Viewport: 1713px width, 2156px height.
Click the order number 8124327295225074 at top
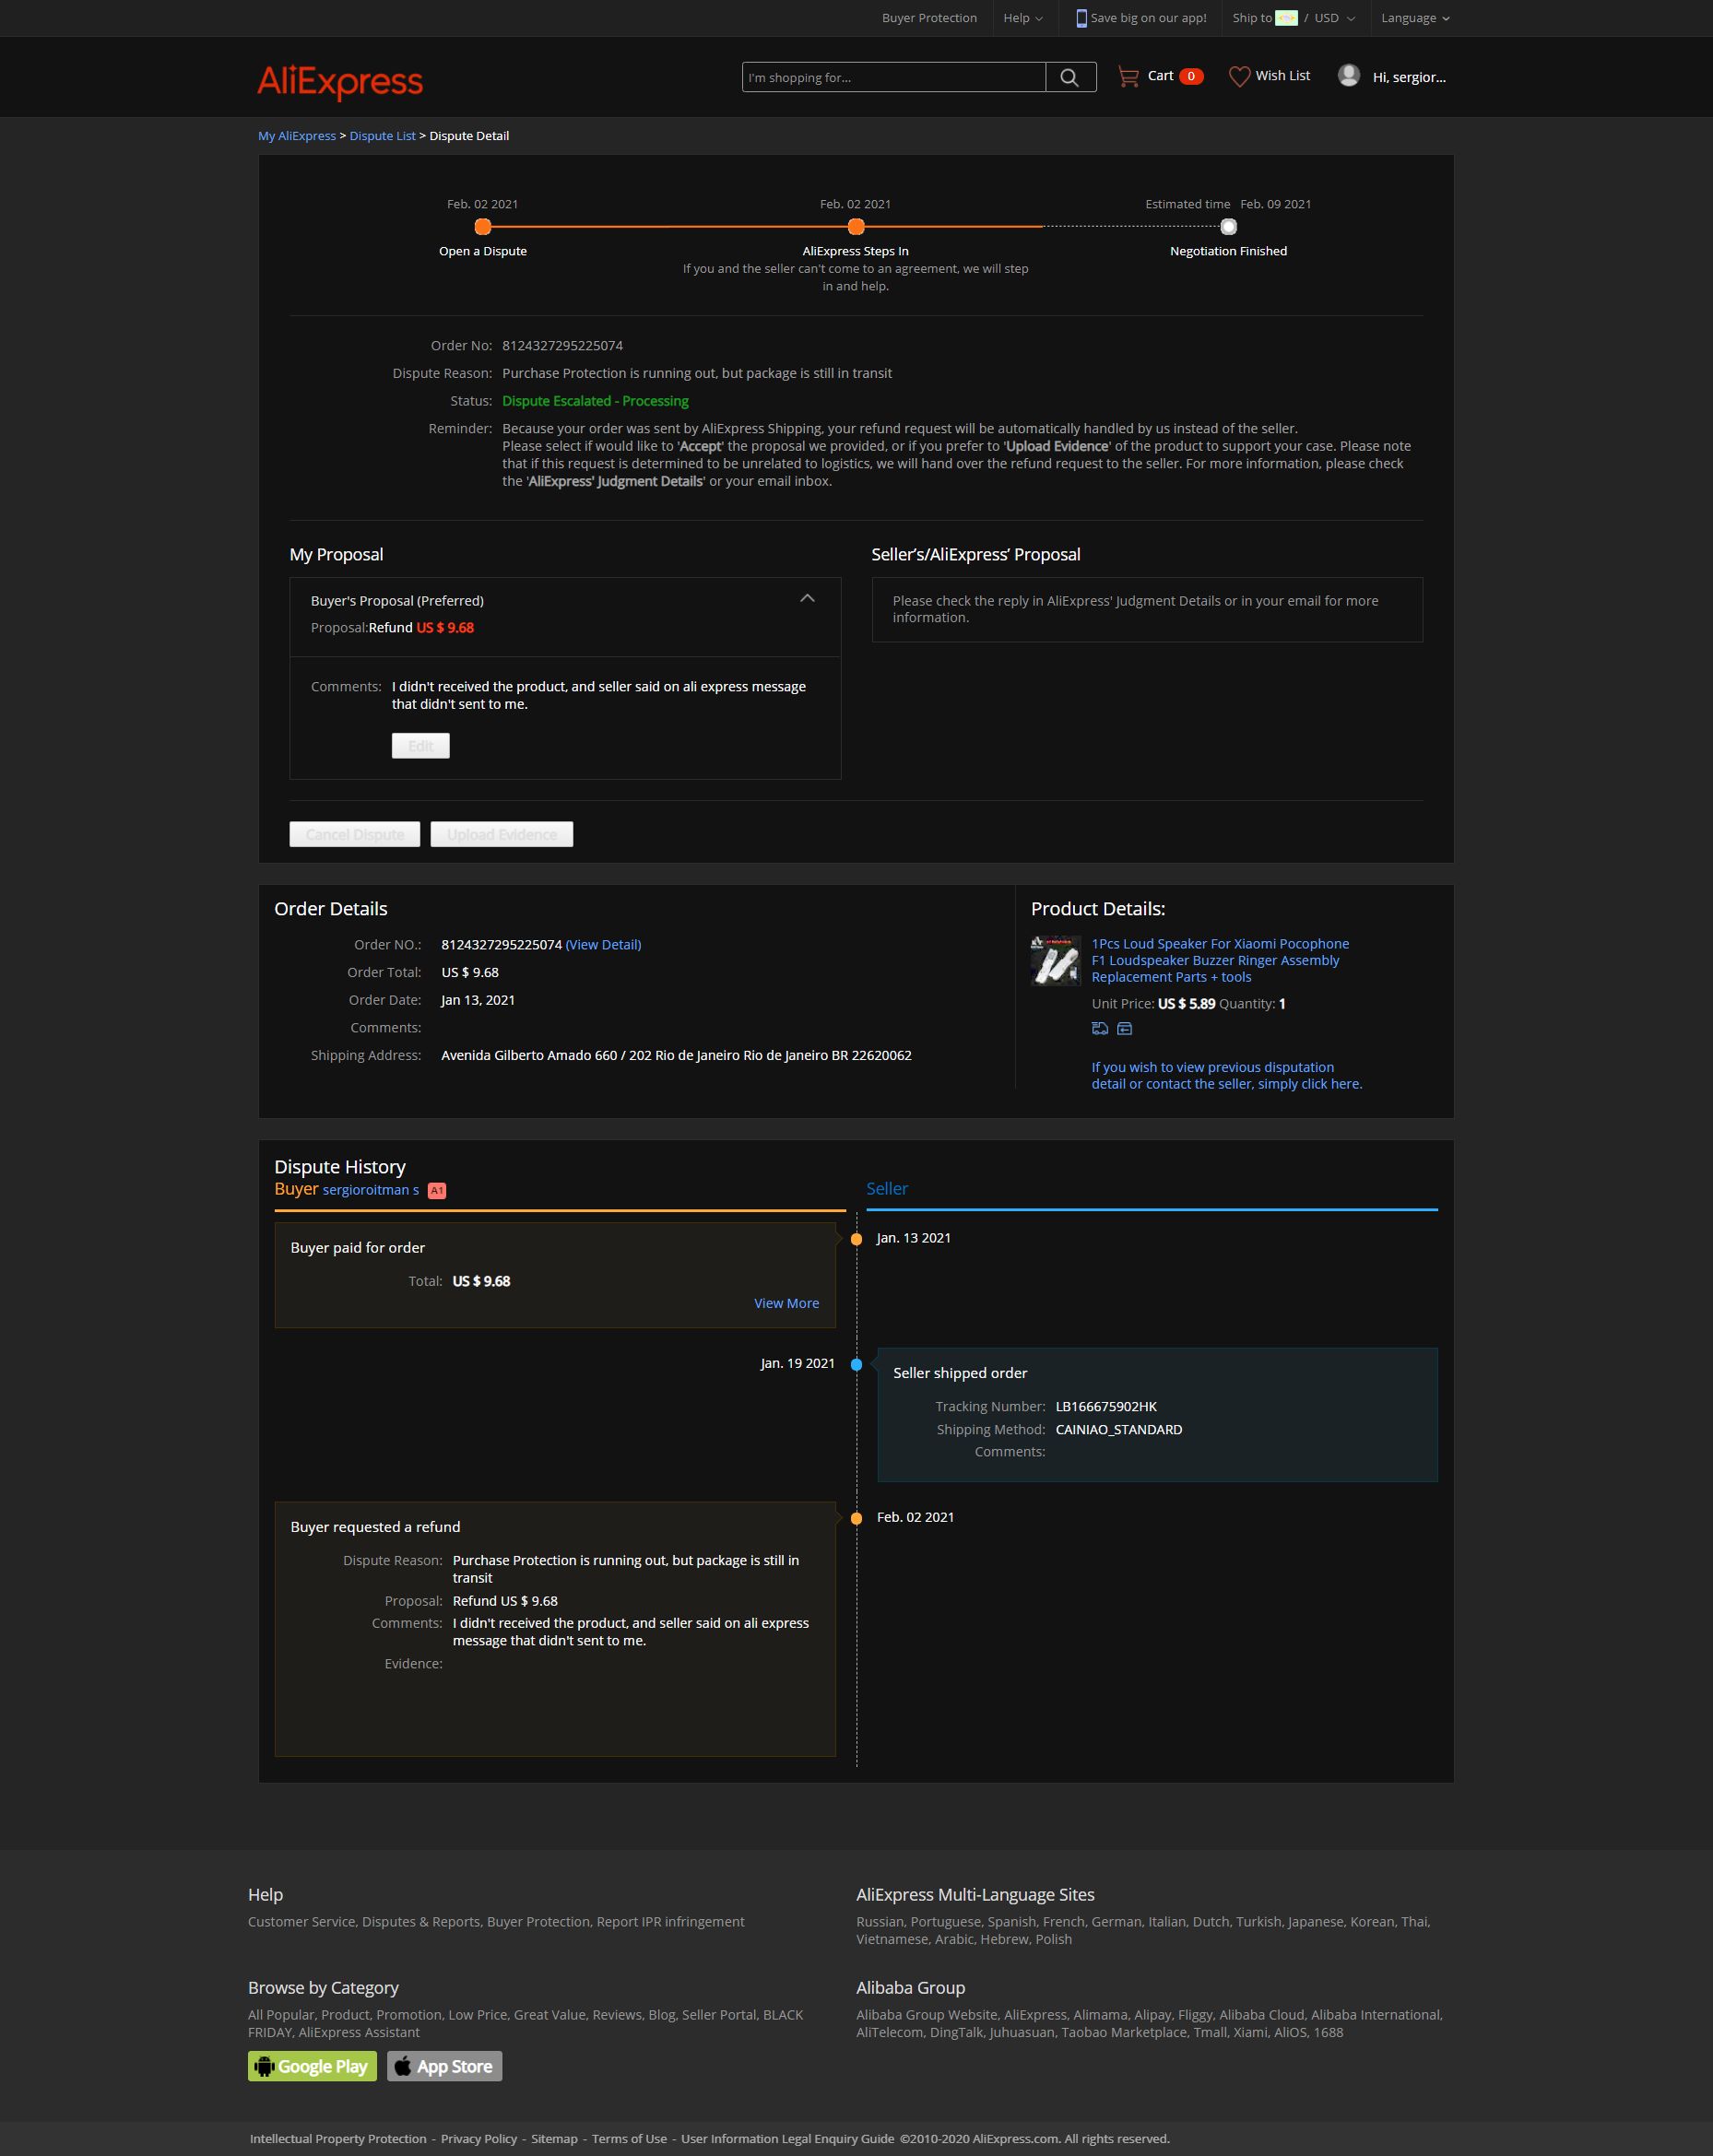[562, 346]
